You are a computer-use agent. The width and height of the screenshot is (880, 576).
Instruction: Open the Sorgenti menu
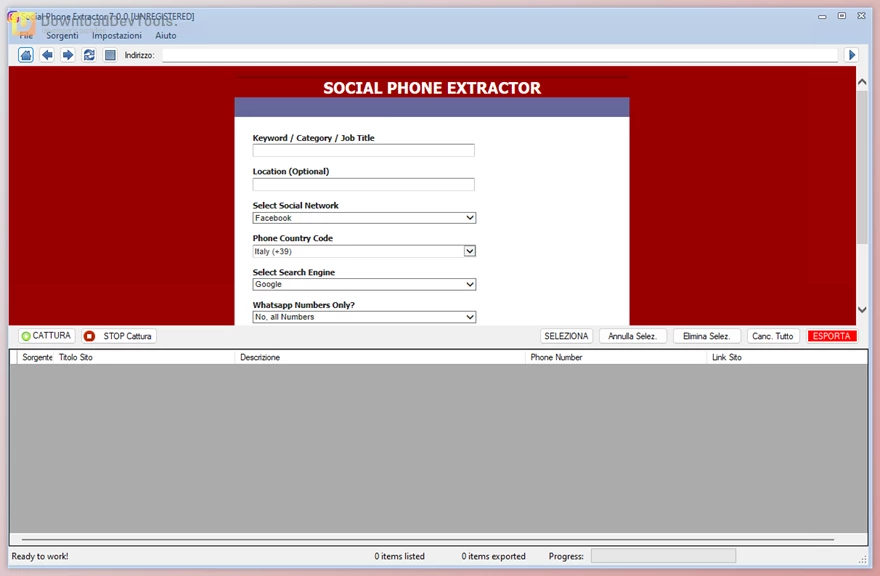pyautogui.click(x=62, y=35)
